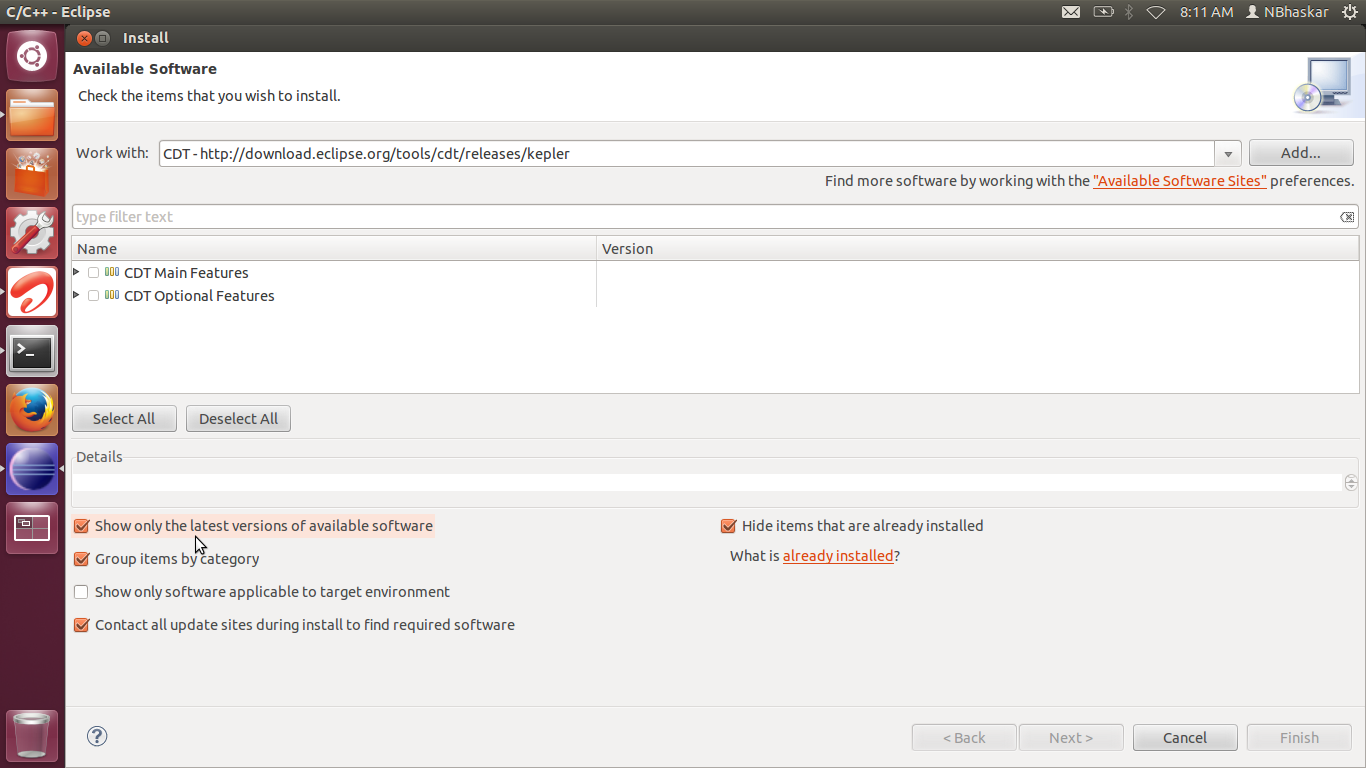Click the CDT Optional Features category icon
Screen dimensions: 1366x768
(112, 295)
